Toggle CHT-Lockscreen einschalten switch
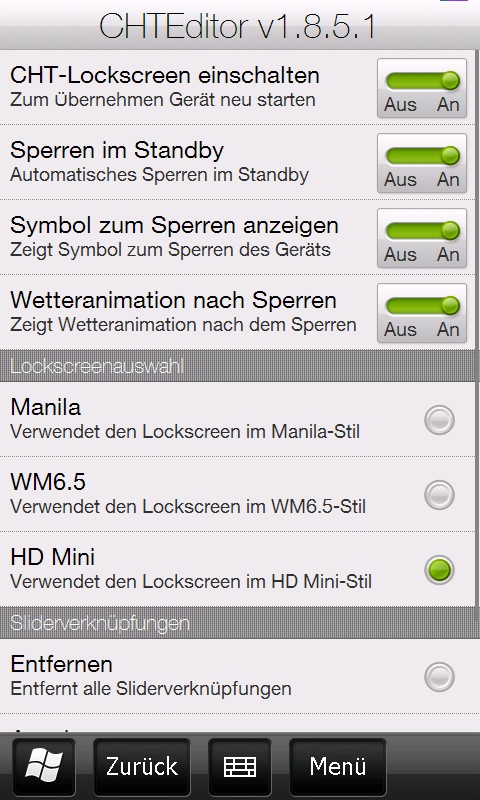Screen dimensions: 480x800 tap(422, 88)
